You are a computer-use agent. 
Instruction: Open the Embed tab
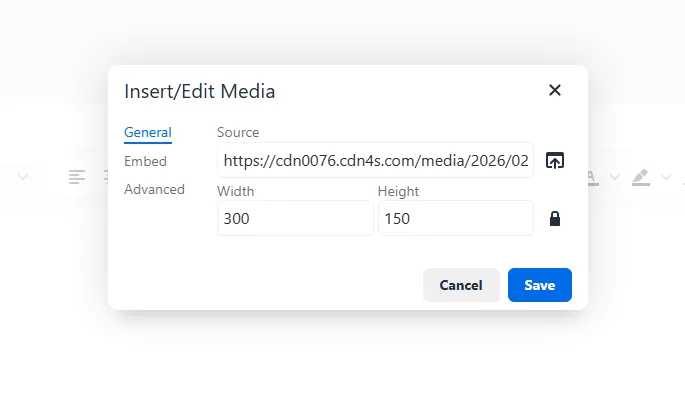[x=145, y=161]
